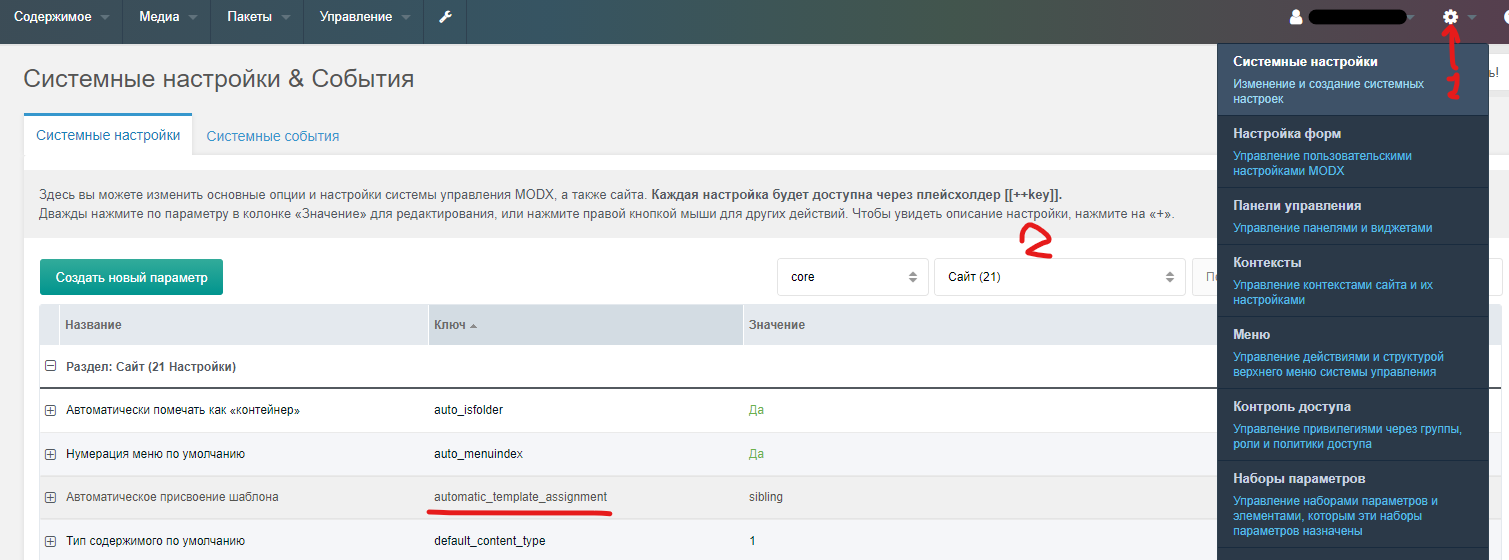
Task: Switch to Системные события tab
Action: coord(273,136)
